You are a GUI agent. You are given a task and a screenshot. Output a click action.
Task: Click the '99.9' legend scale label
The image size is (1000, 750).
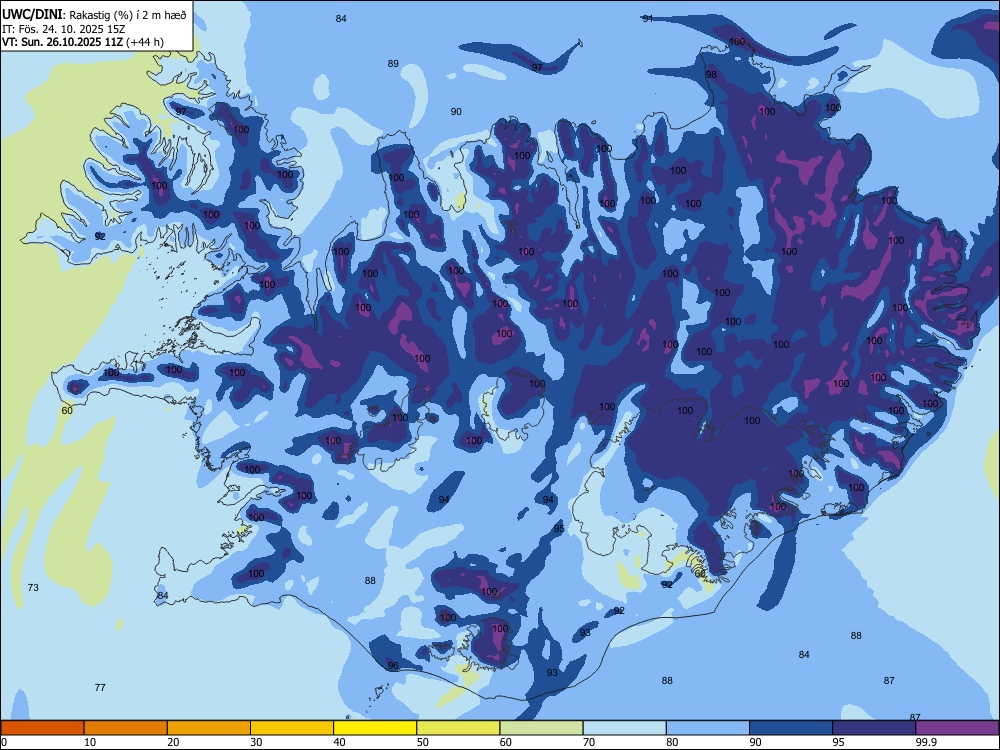926,742
